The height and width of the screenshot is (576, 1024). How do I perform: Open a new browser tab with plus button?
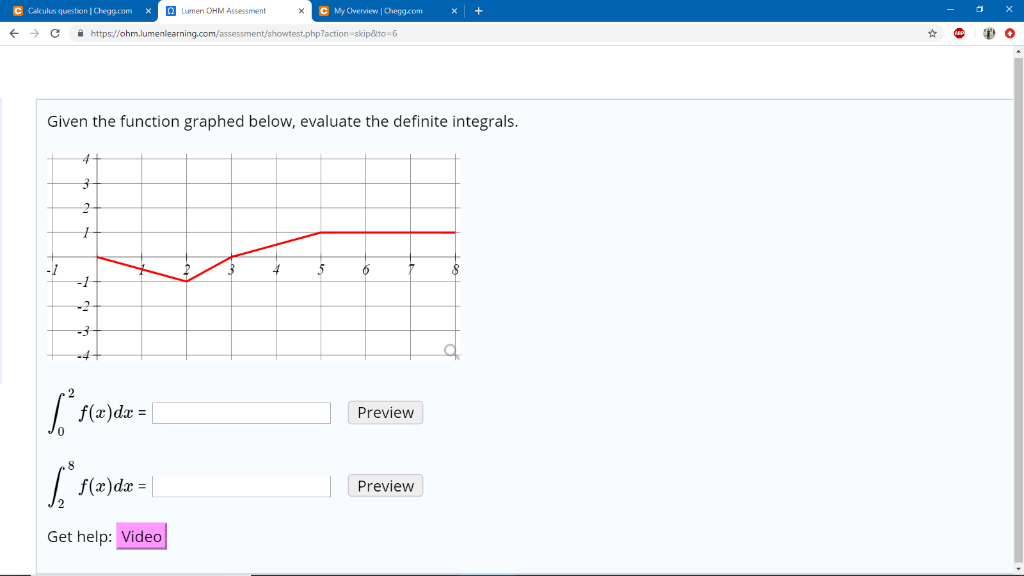(479, 12)
